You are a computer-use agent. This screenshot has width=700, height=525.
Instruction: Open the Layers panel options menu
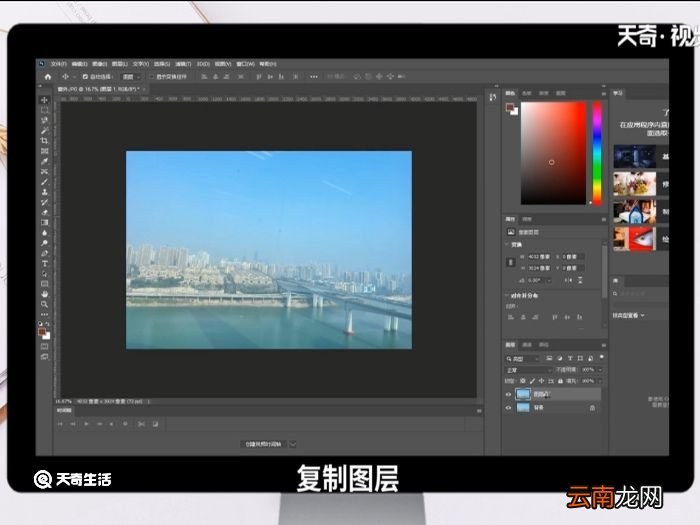point(604,346)
